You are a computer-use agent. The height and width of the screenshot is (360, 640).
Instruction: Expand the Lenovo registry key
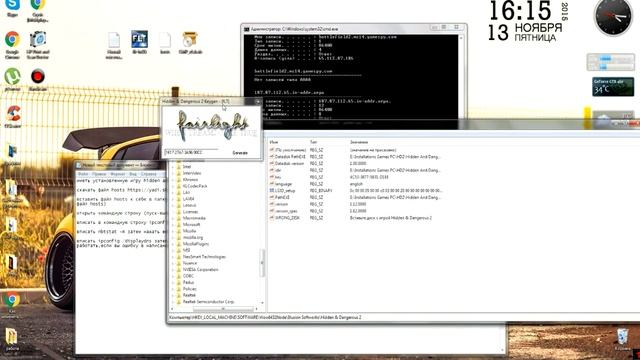(173, 205)
